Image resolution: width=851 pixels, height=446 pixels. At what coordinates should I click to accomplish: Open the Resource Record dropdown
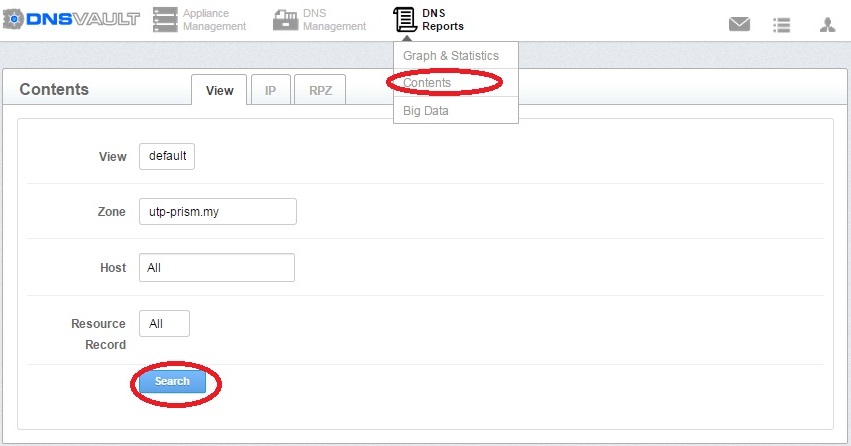(x=164, y=324)
